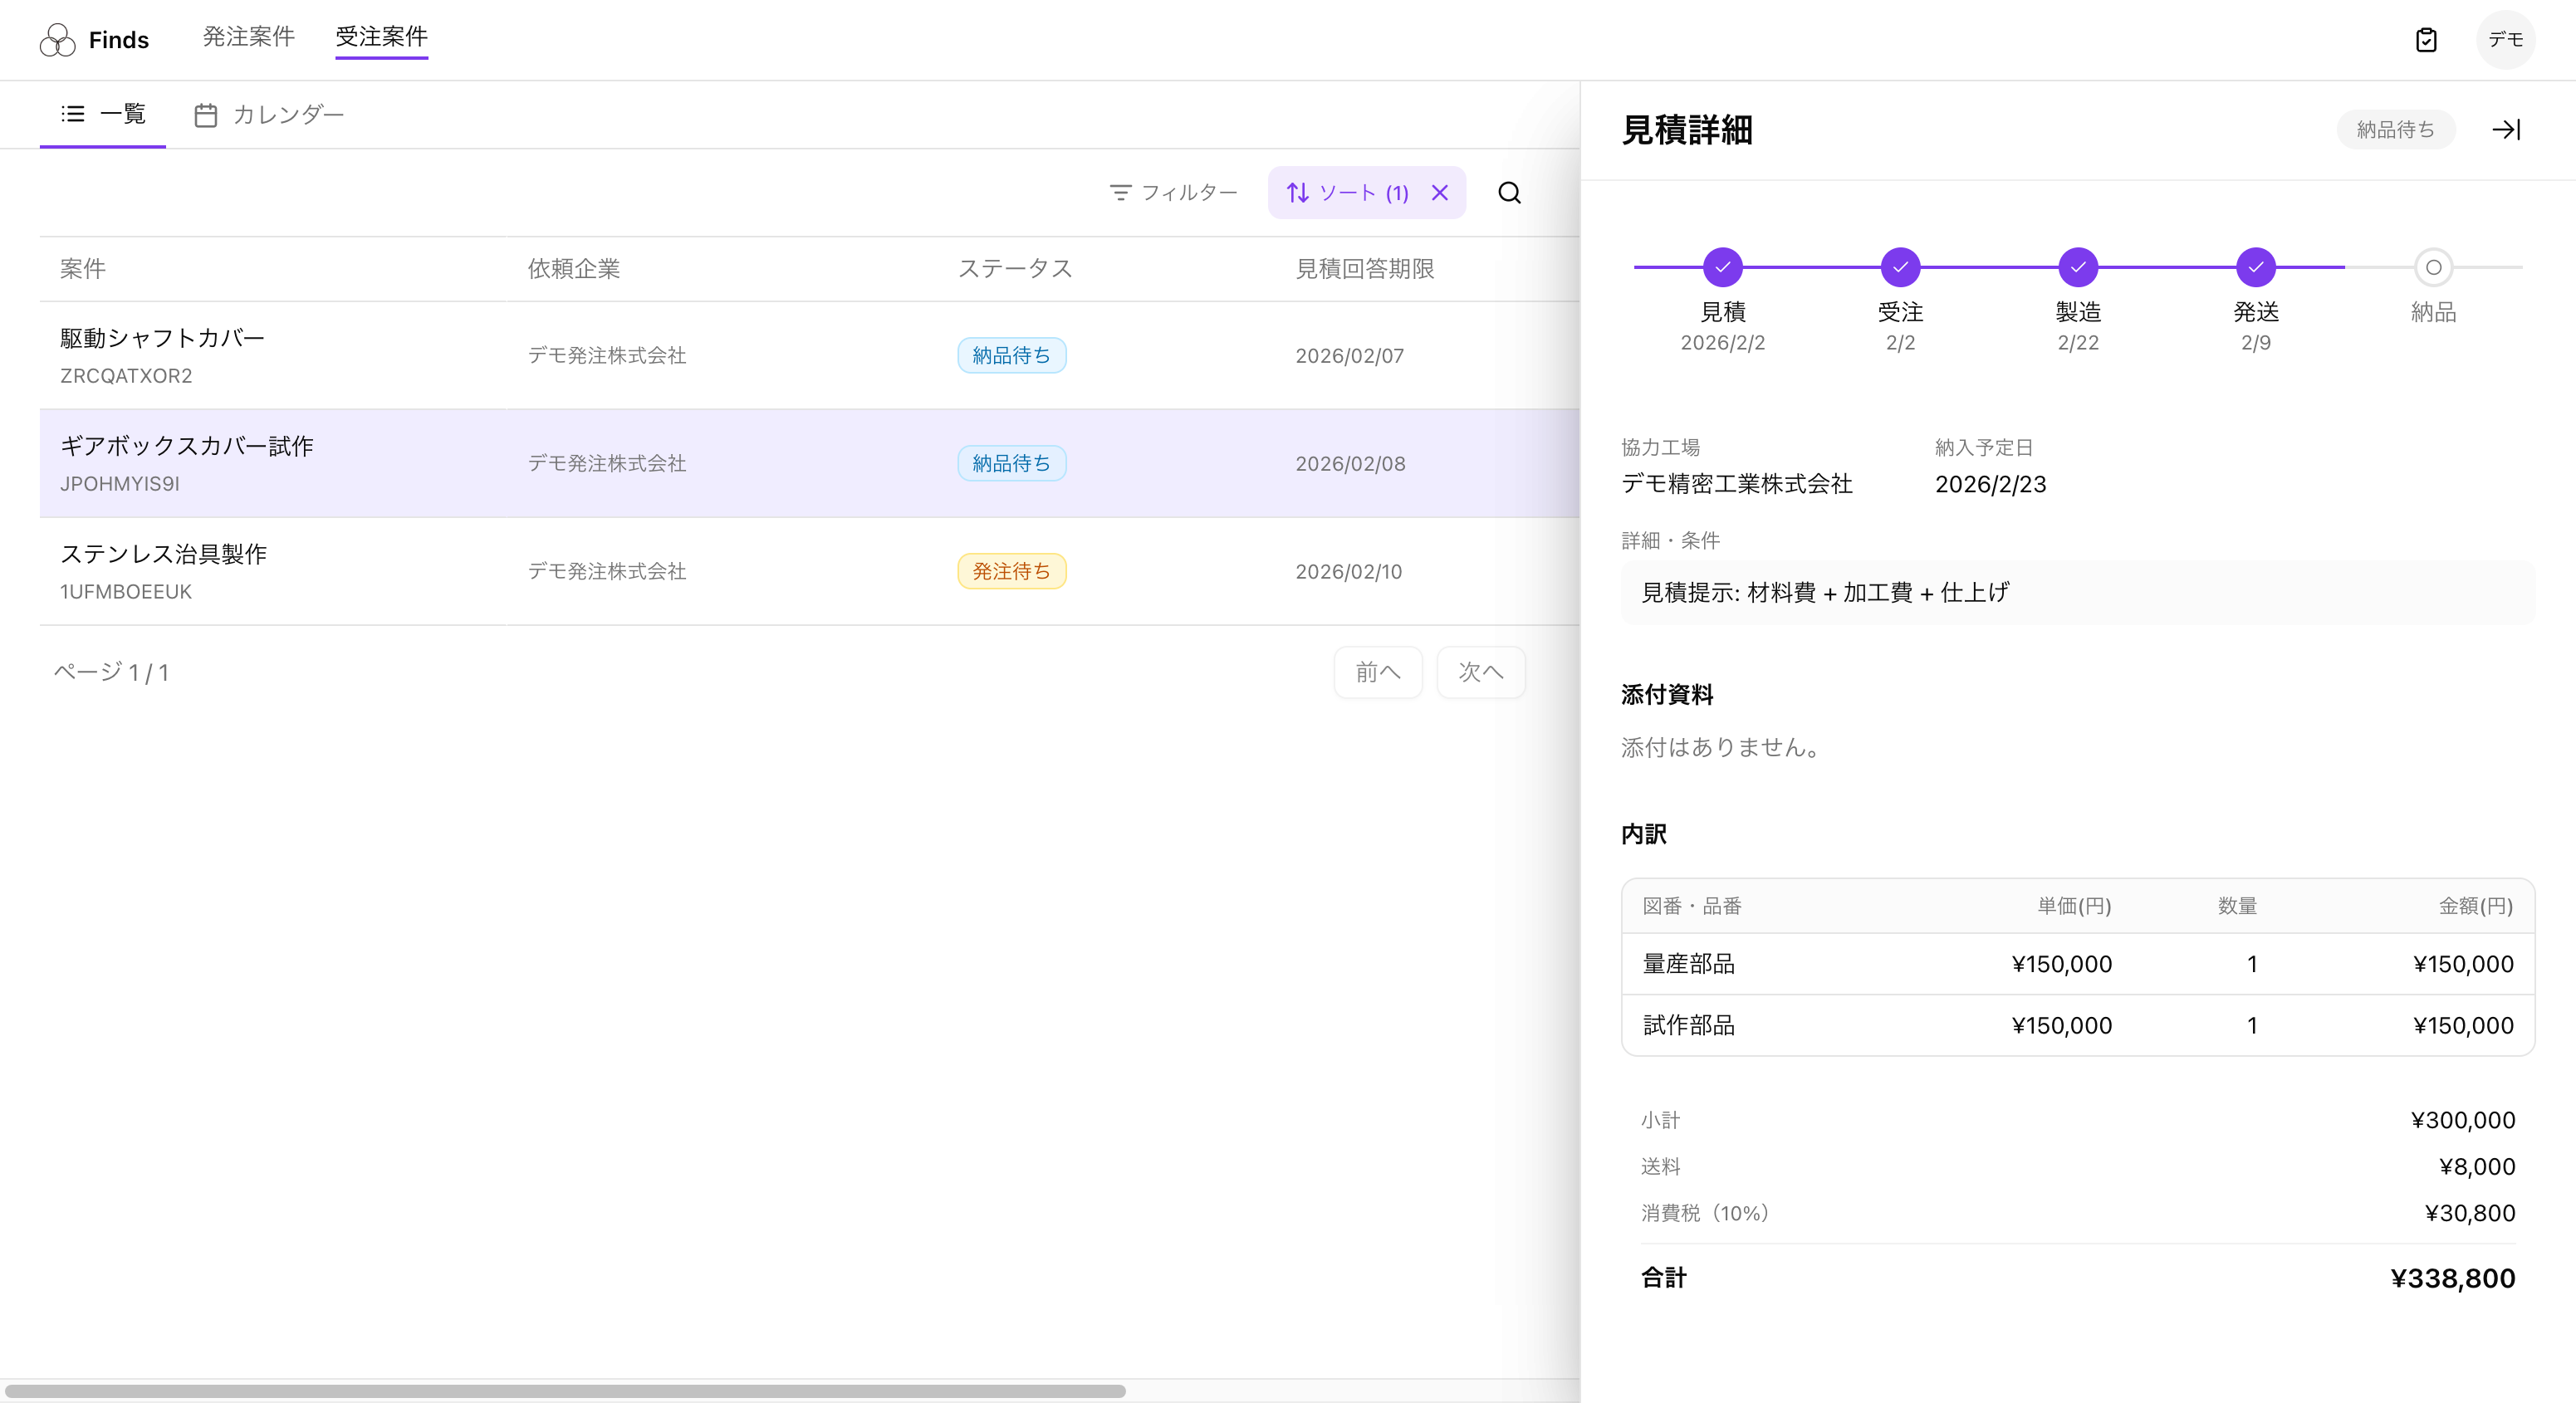
Task: Select the calendar icon beside カレンダー
Action: (x=205, y=114)
